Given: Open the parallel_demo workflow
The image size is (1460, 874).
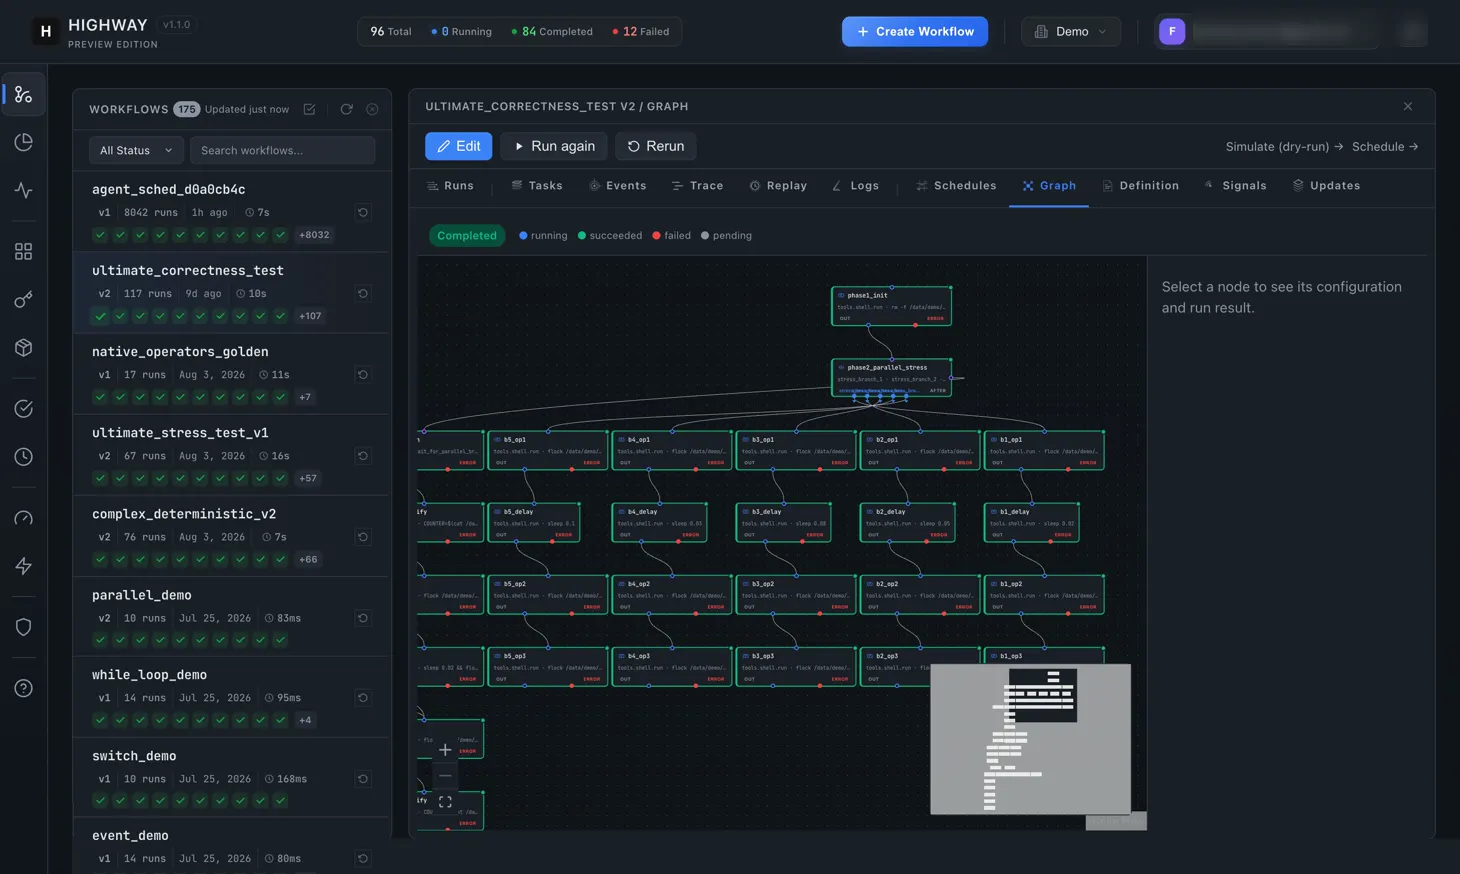Looking at the screenshot, I should pos(232,616).
